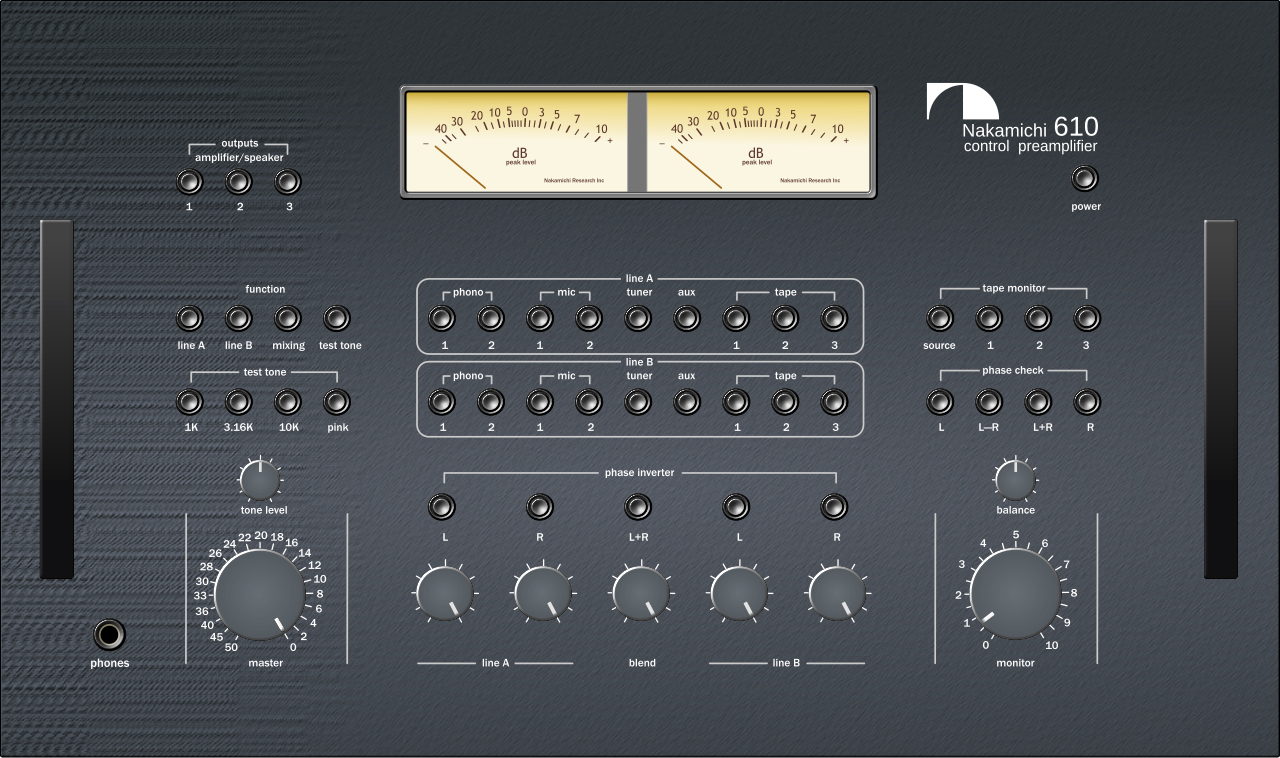The width and height of the screenshot is (1280, 758).
Task: Select line A phono 2 input
Action: pyautogui.click(x=490, y=319)
